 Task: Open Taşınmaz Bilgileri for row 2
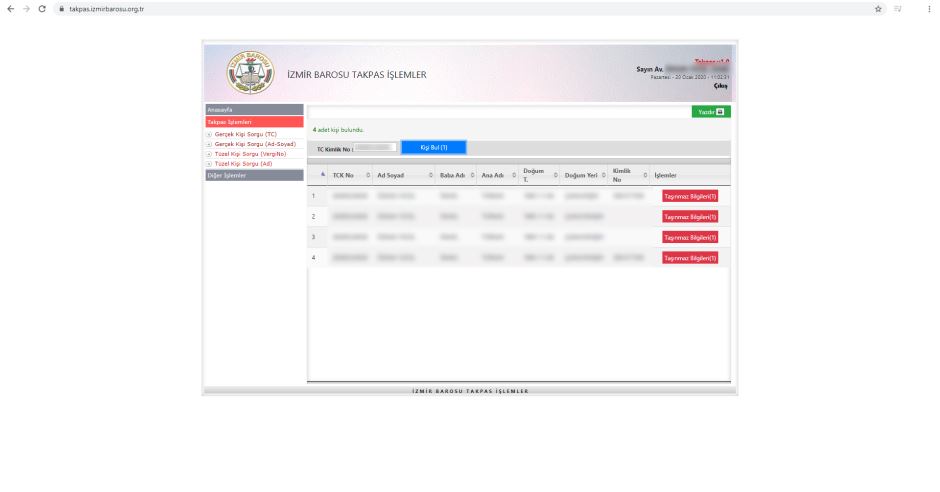coord(690,217)
